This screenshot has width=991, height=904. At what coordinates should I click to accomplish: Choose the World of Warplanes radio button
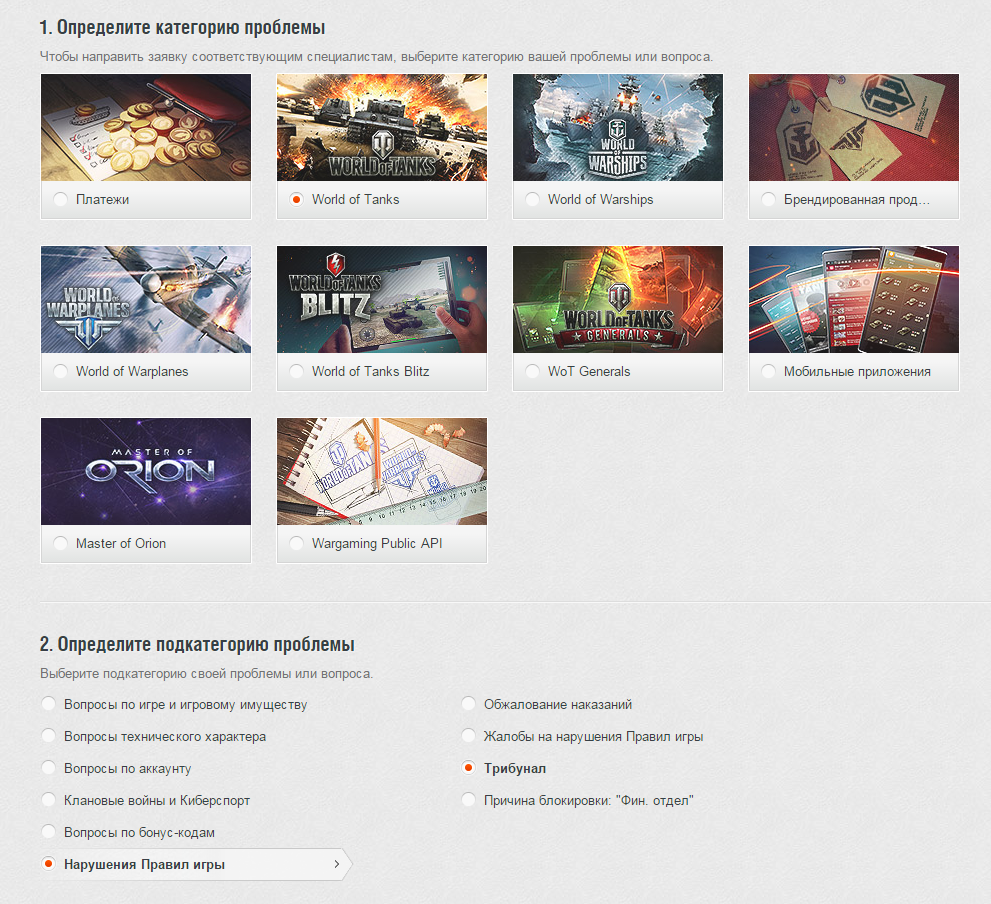[x=60, y=371]
